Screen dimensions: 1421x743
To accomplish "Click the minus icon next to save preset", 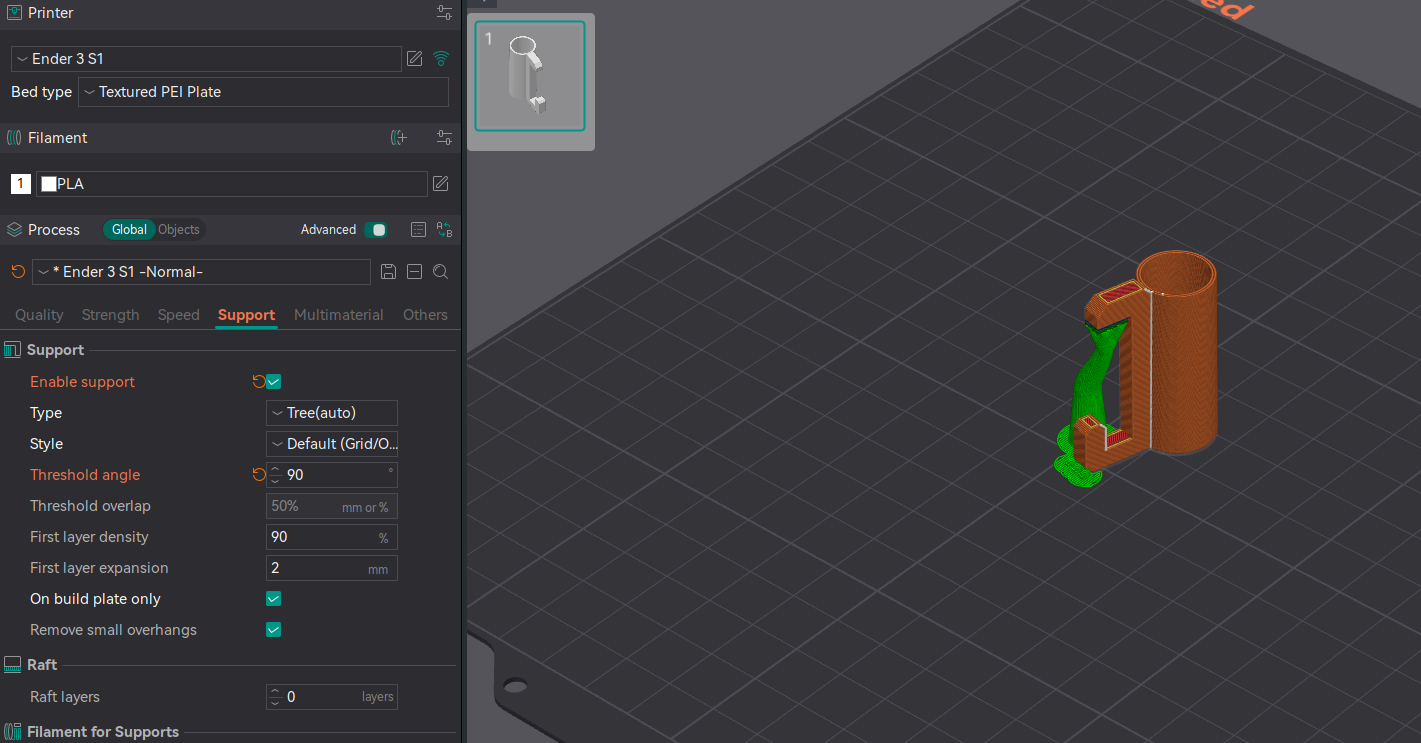I will (x=414, y=272).
